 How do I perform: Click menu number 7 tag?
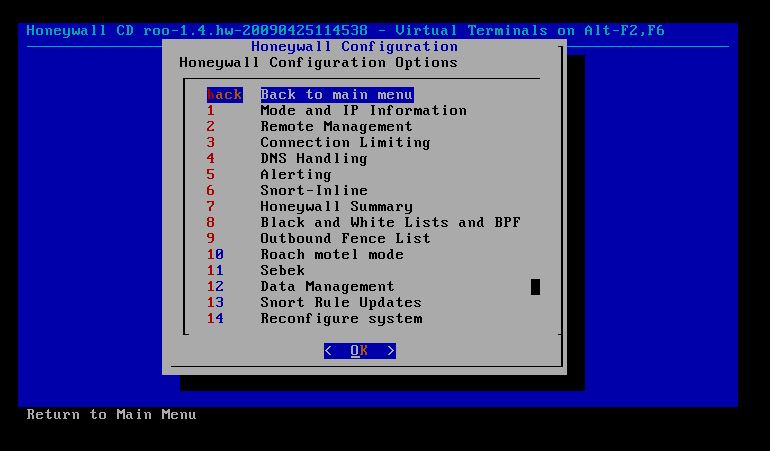[211, 206]
